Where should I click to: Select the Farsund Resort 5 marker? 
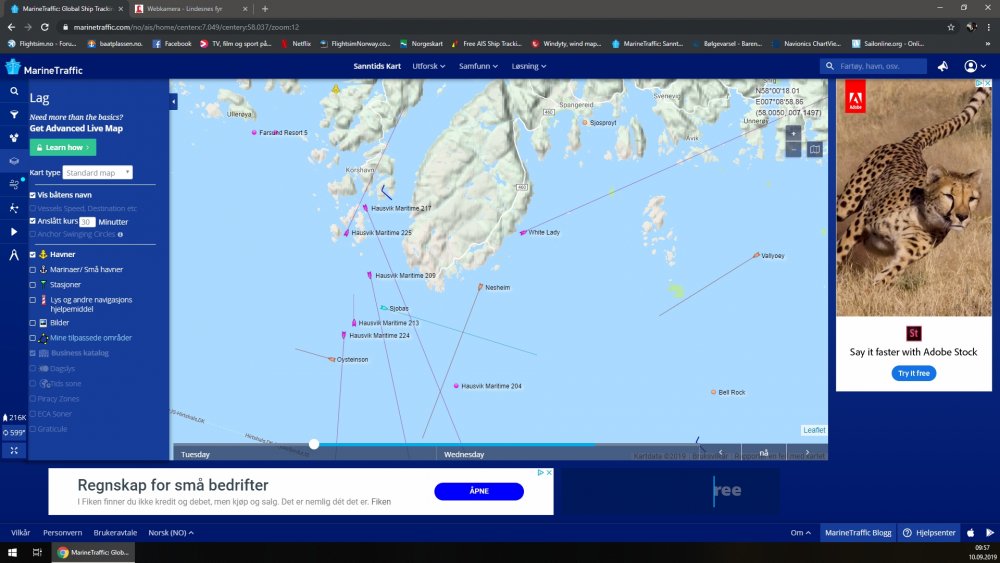pos(254,133)
